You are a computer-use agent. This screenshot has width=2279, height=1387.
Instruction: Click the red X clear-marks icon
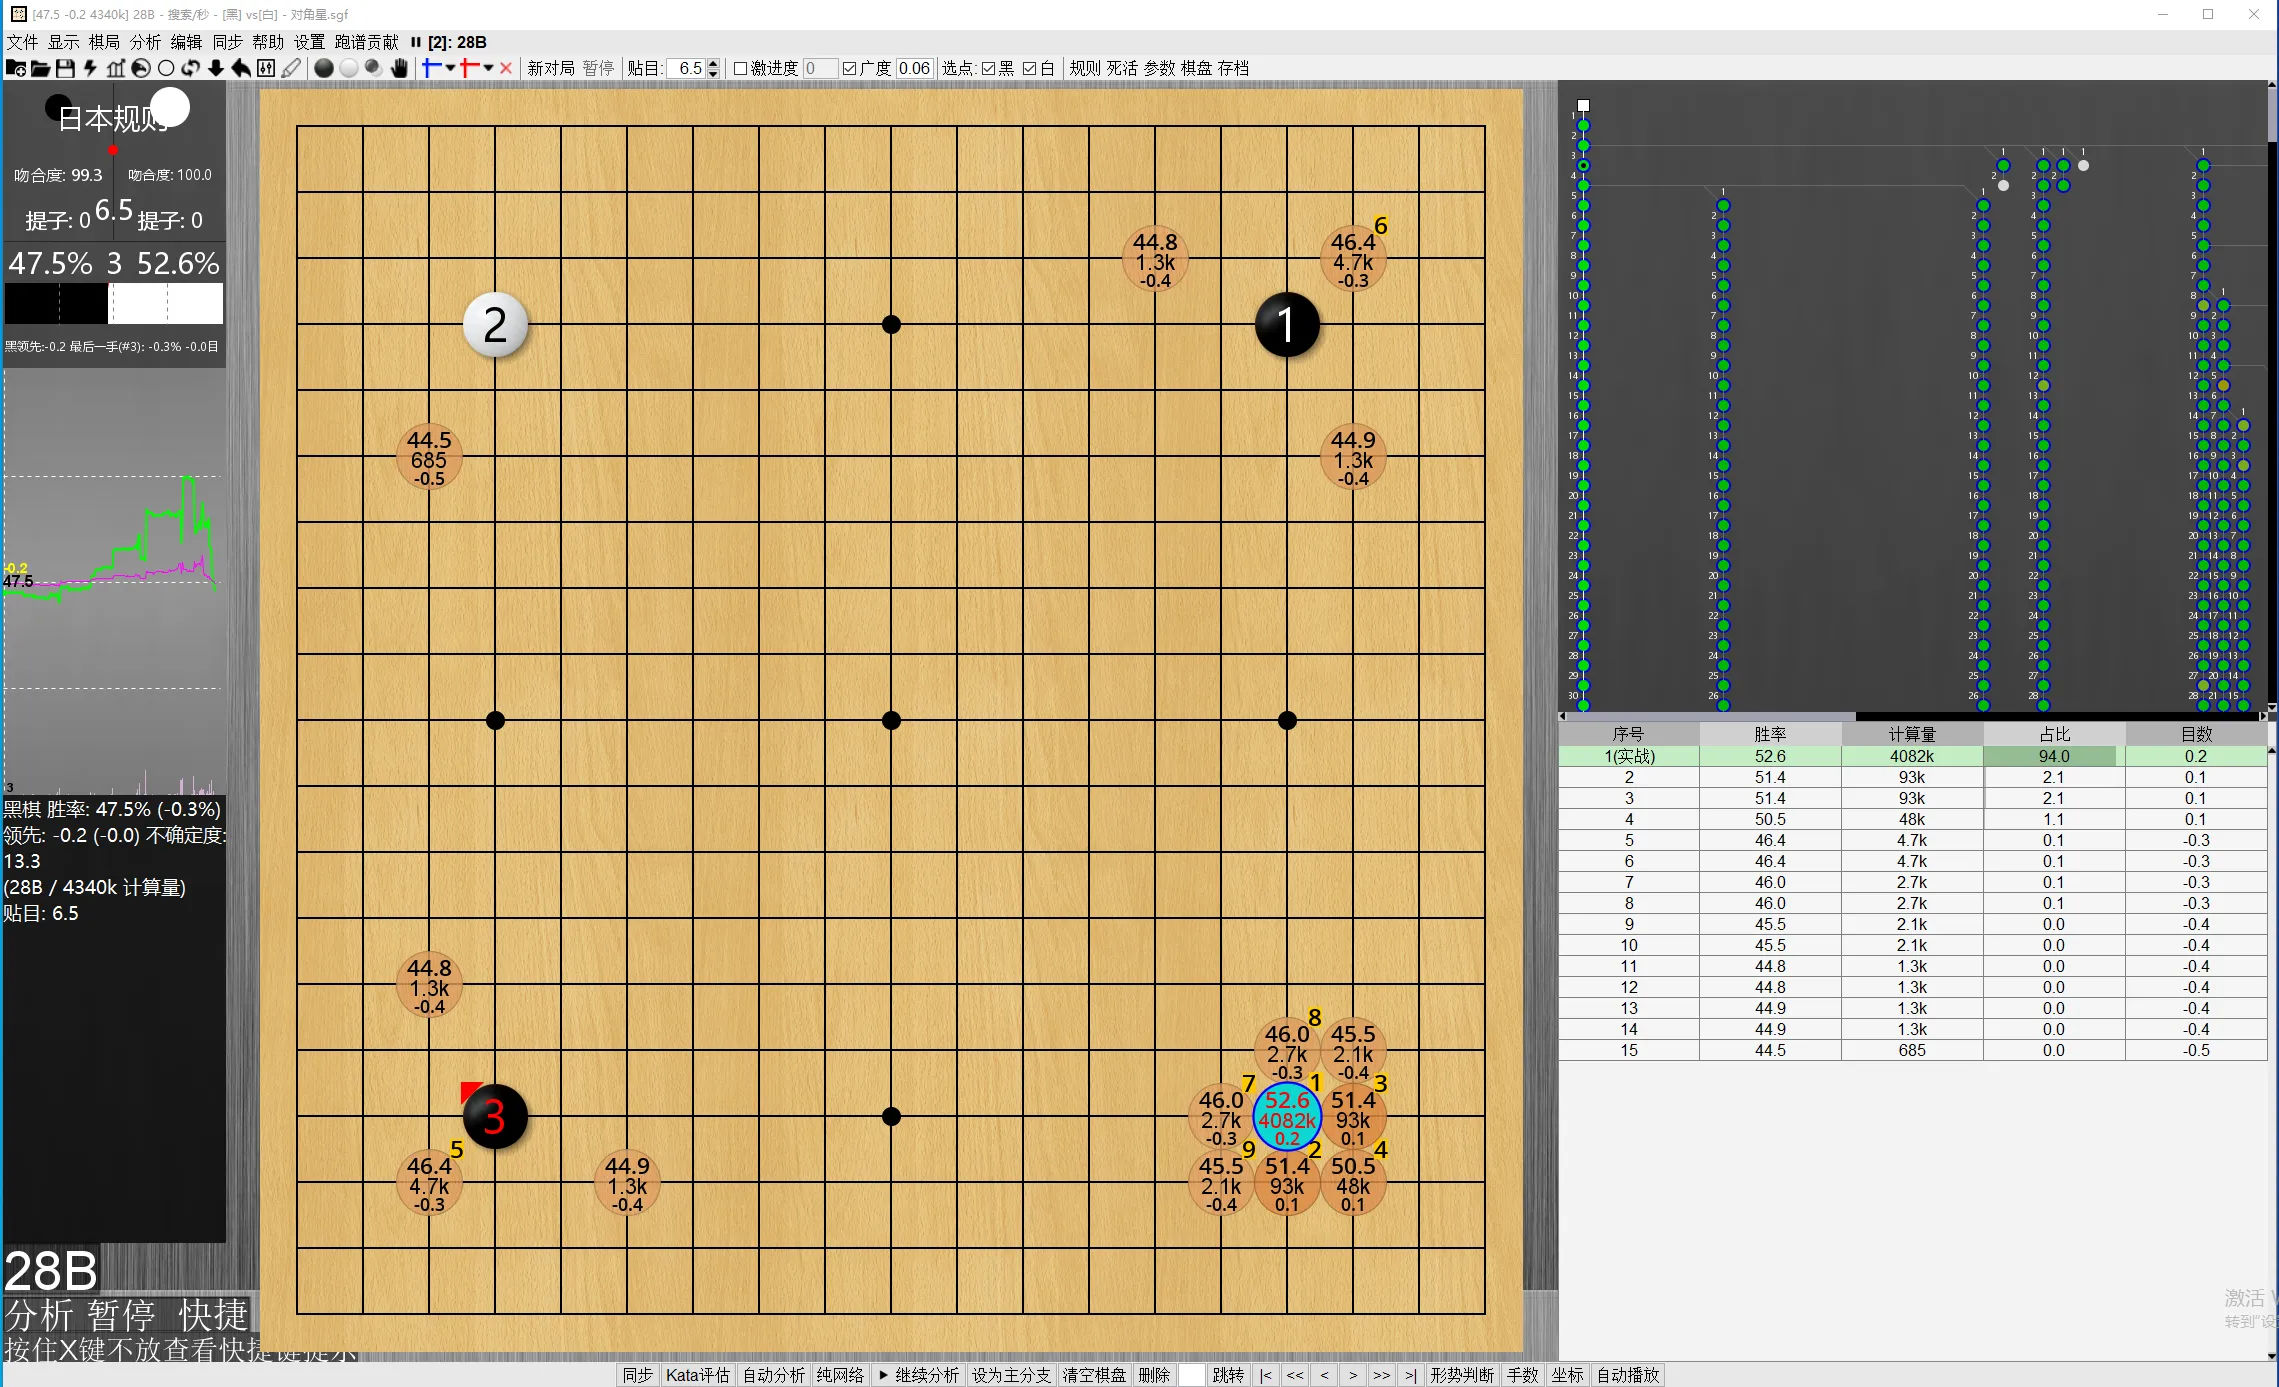coord(506,68)
